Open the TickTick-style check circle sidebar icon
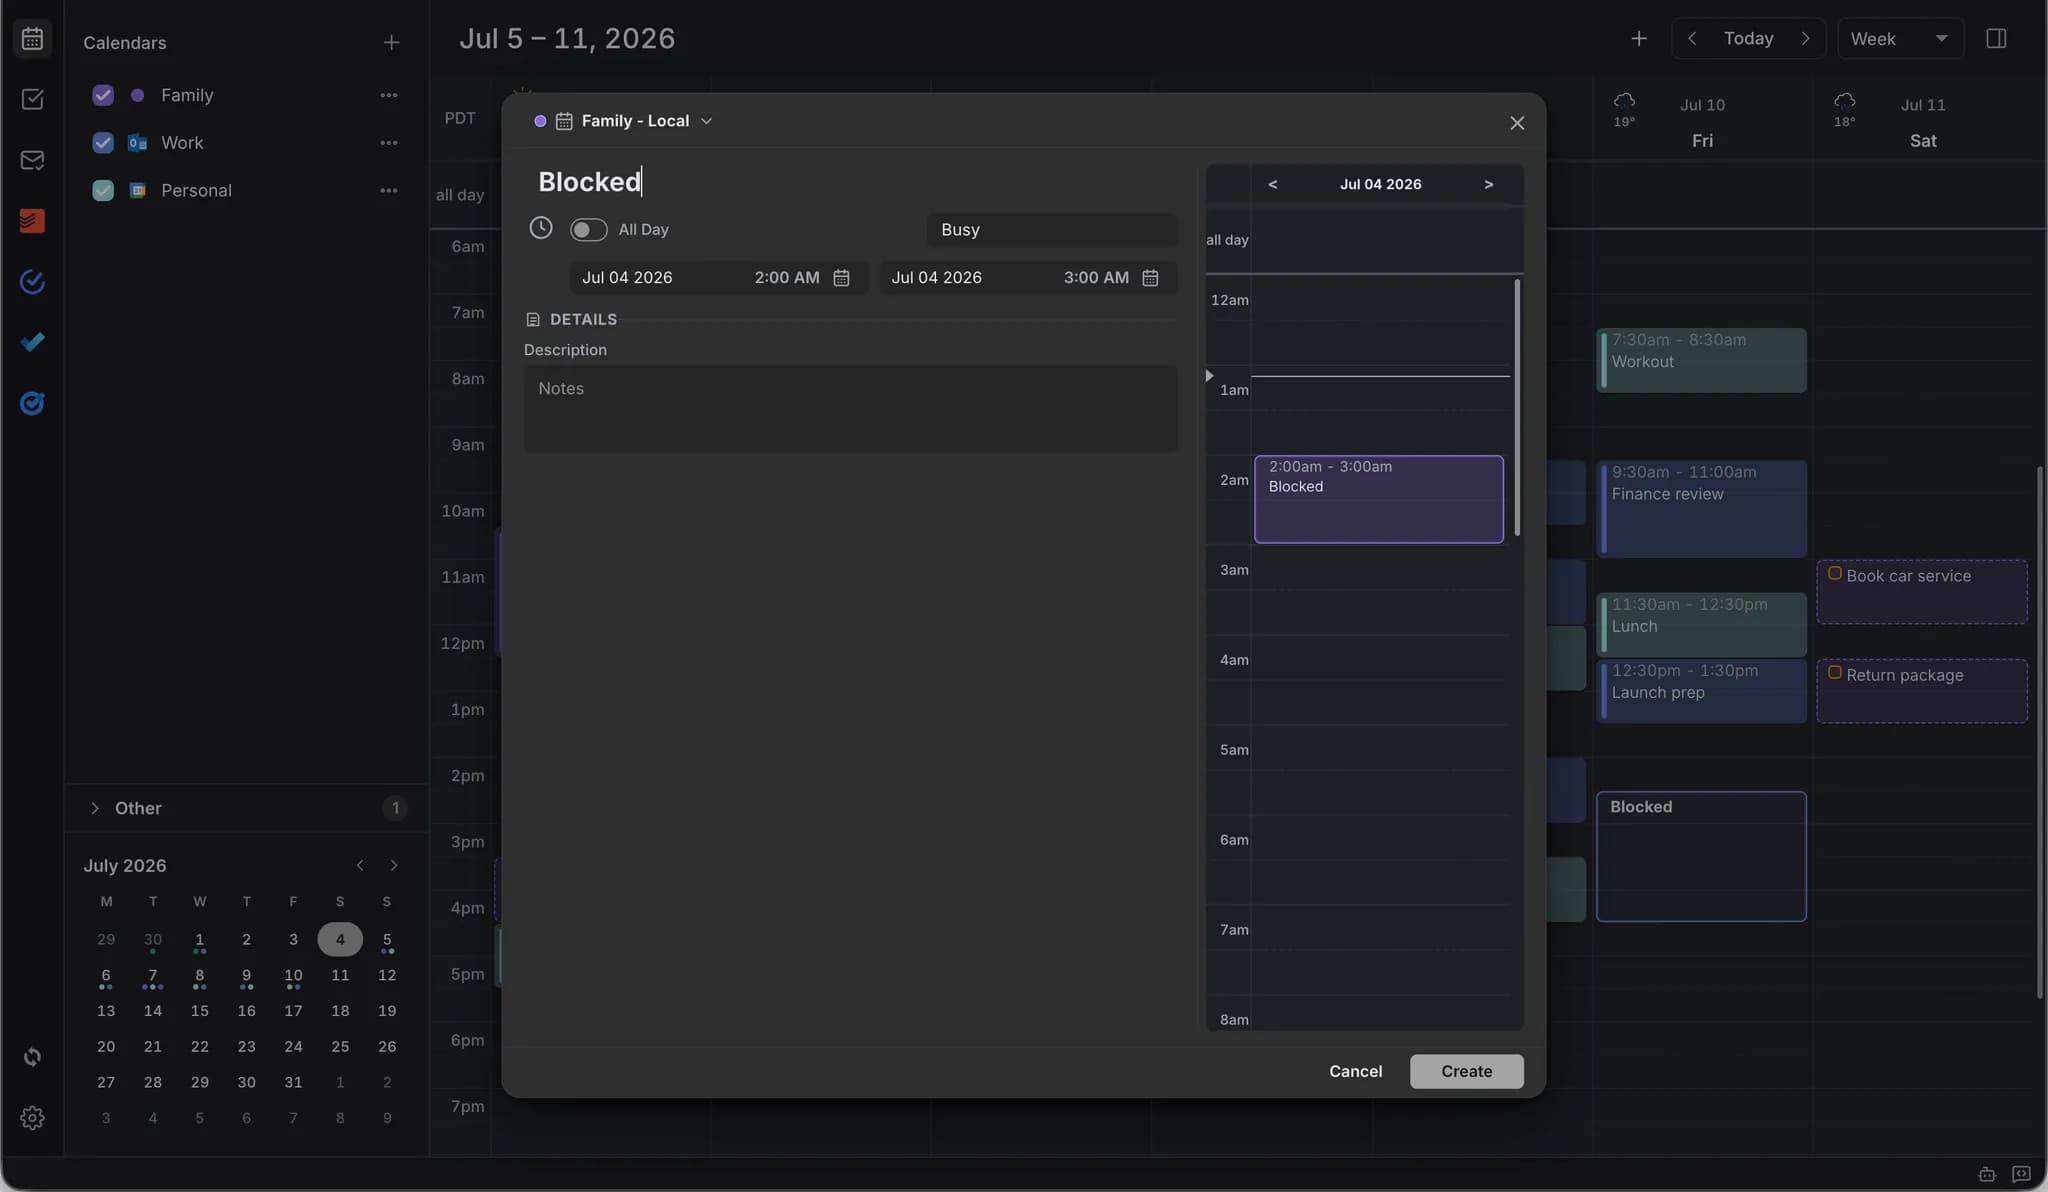 pos(32,282)
